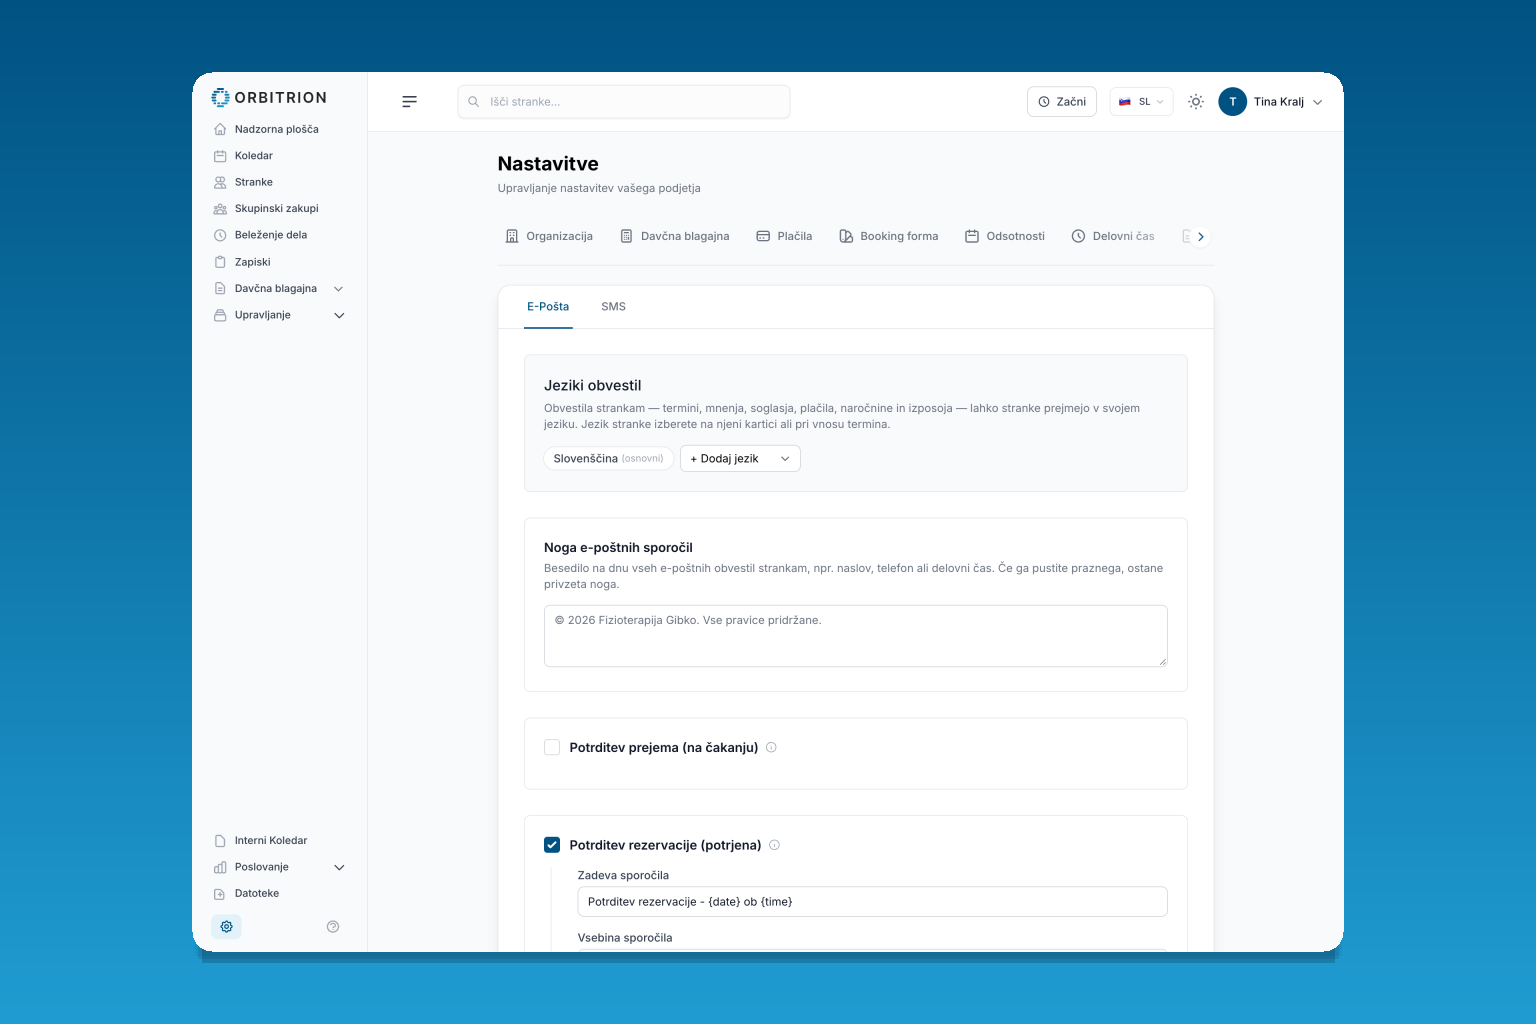Image resolution: width=1536 pixels, height=1024 pixels.
Task: Switch the light/dark theme sun icon
Action: tap(1196, 101)
